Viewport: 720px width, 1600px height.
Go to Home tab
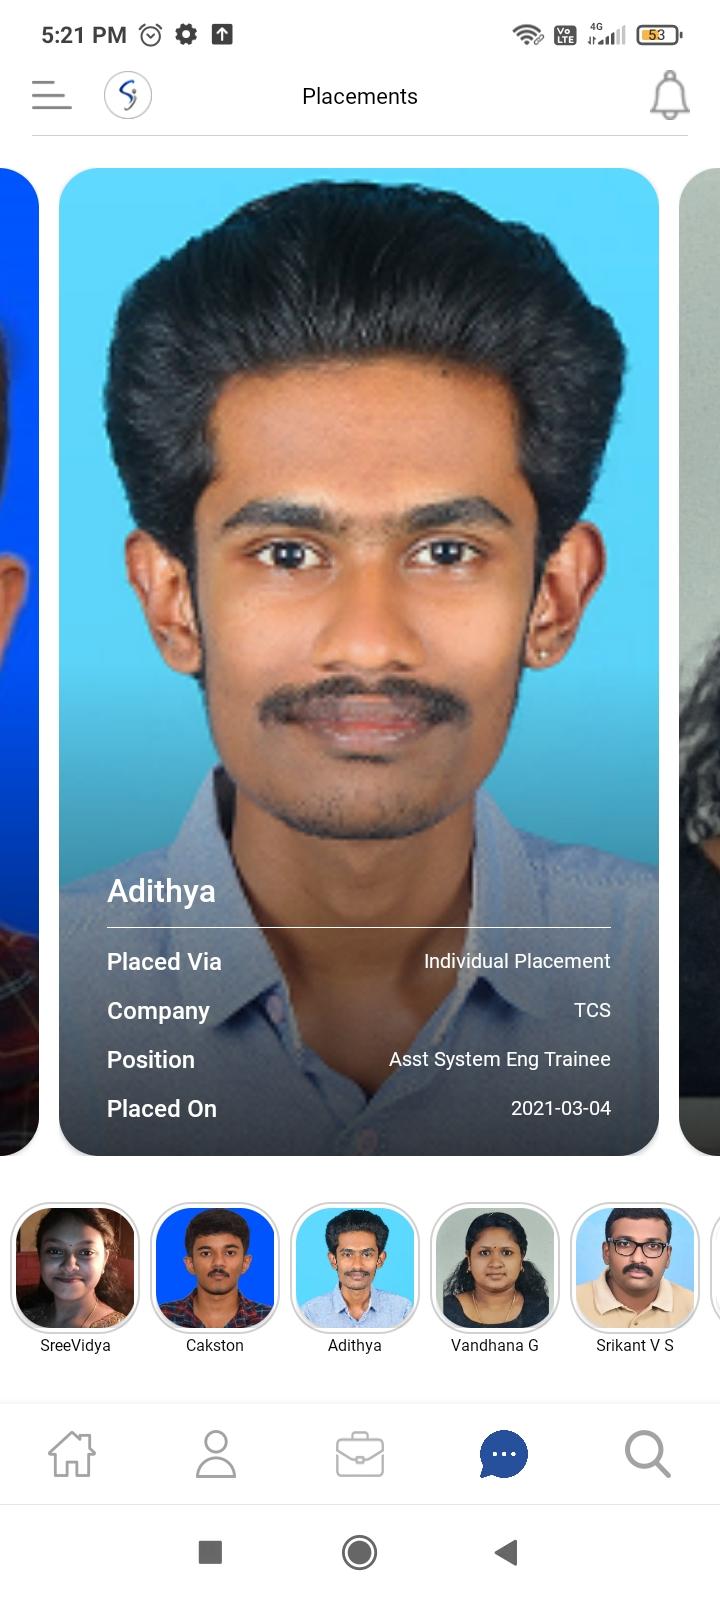click(x=72, y=1454)
